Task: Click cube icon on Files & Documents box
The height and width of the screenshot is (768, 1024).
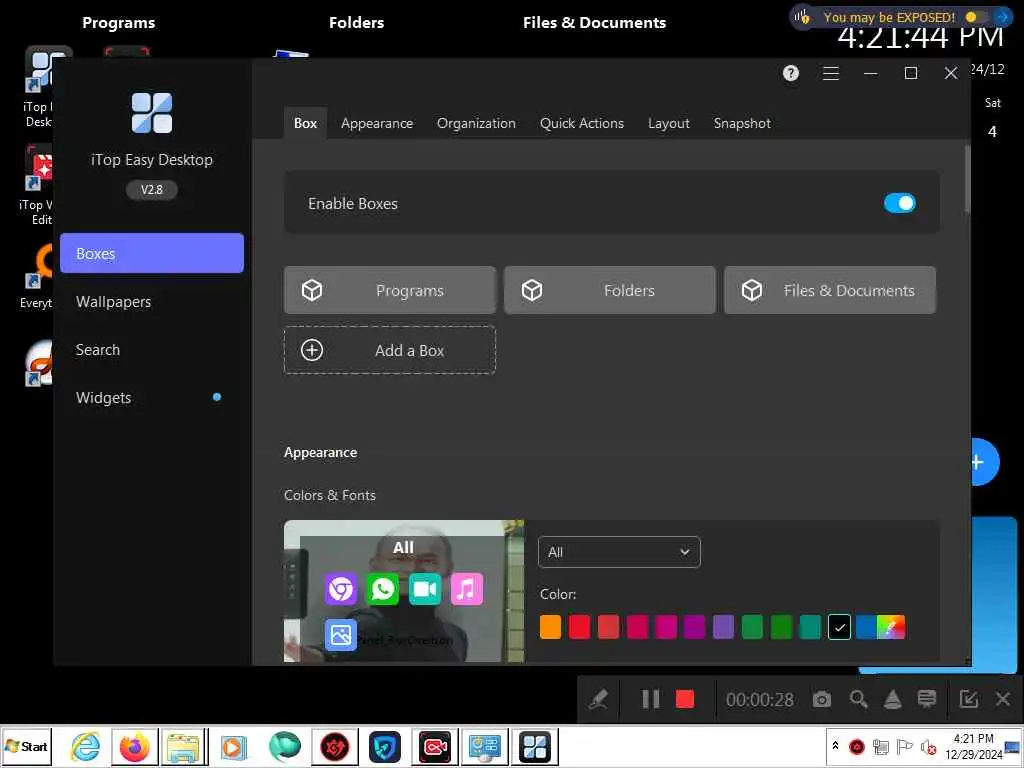Action: click(x=752, y=290)
